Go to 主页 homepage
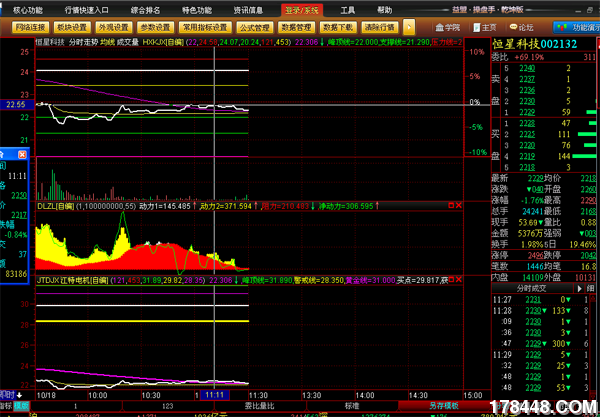Screen dimensions: 600x417 [484, 28]
